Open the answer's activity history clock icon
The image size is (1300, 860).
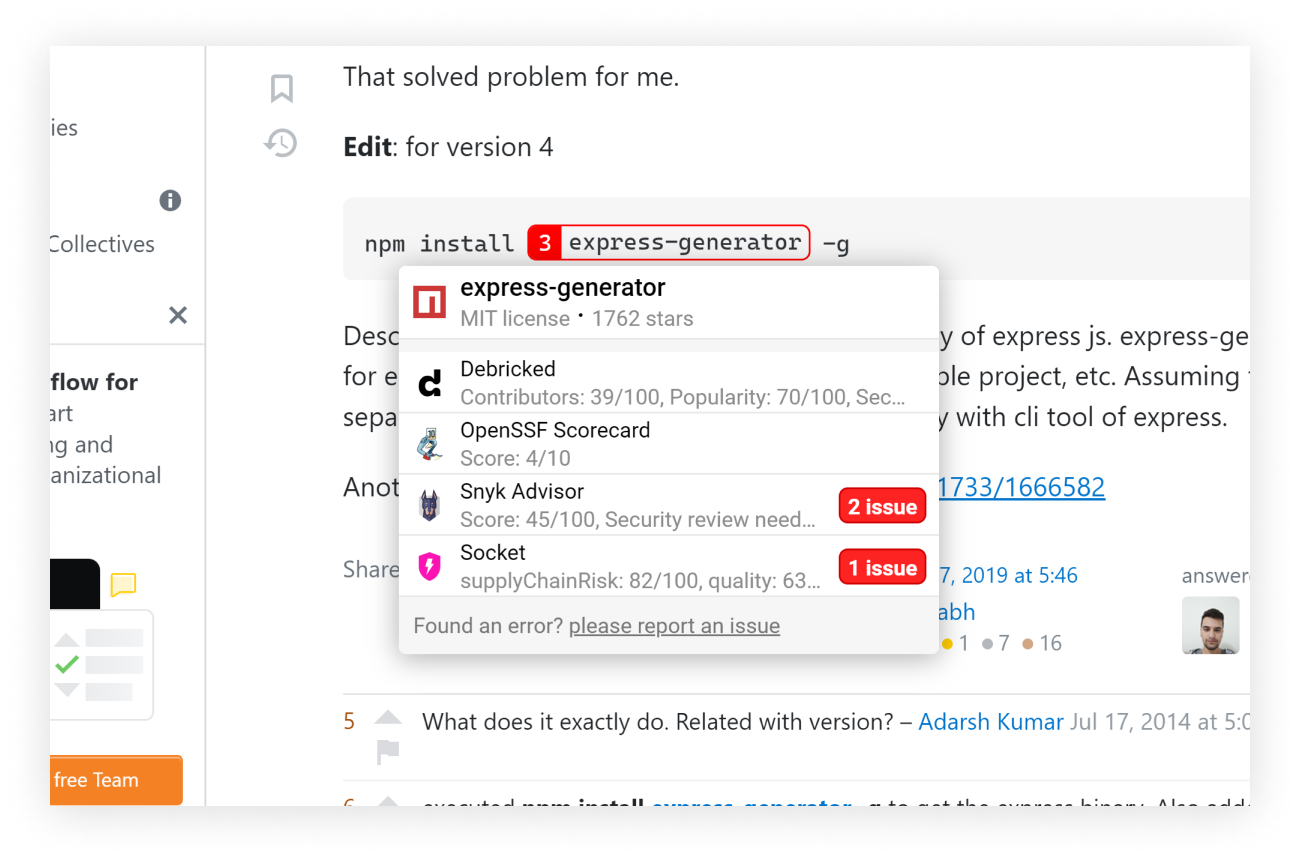[281, 144]
